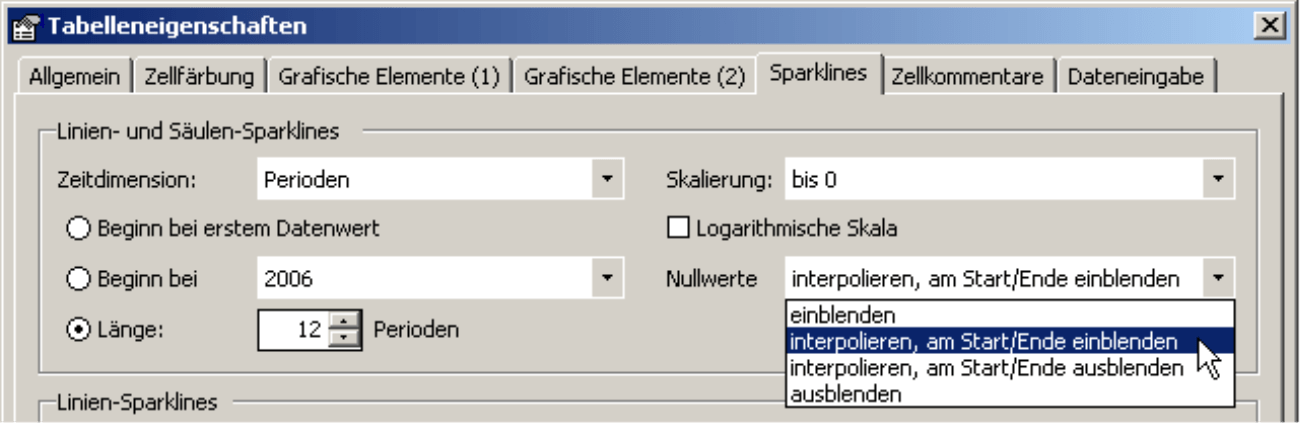Screen dimensions: 1300x423
Task: Select the 'Länge' radio button
Action: tap(80, 329)
